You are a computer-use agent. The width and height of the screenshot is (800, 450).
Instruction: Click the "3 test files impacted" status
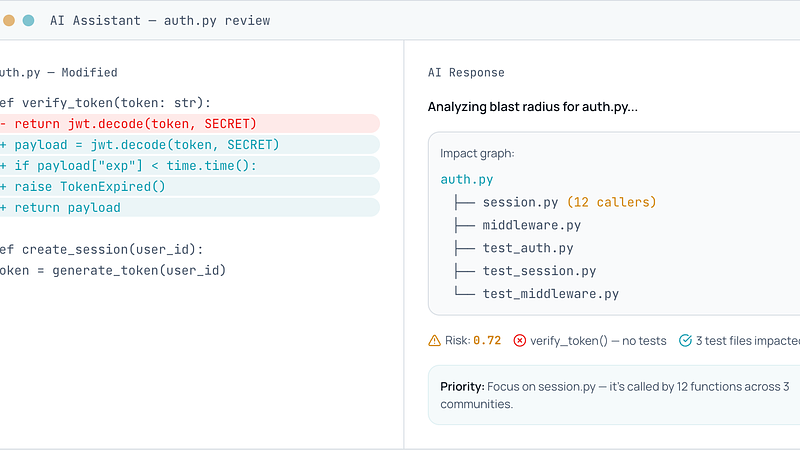point(747,341)
